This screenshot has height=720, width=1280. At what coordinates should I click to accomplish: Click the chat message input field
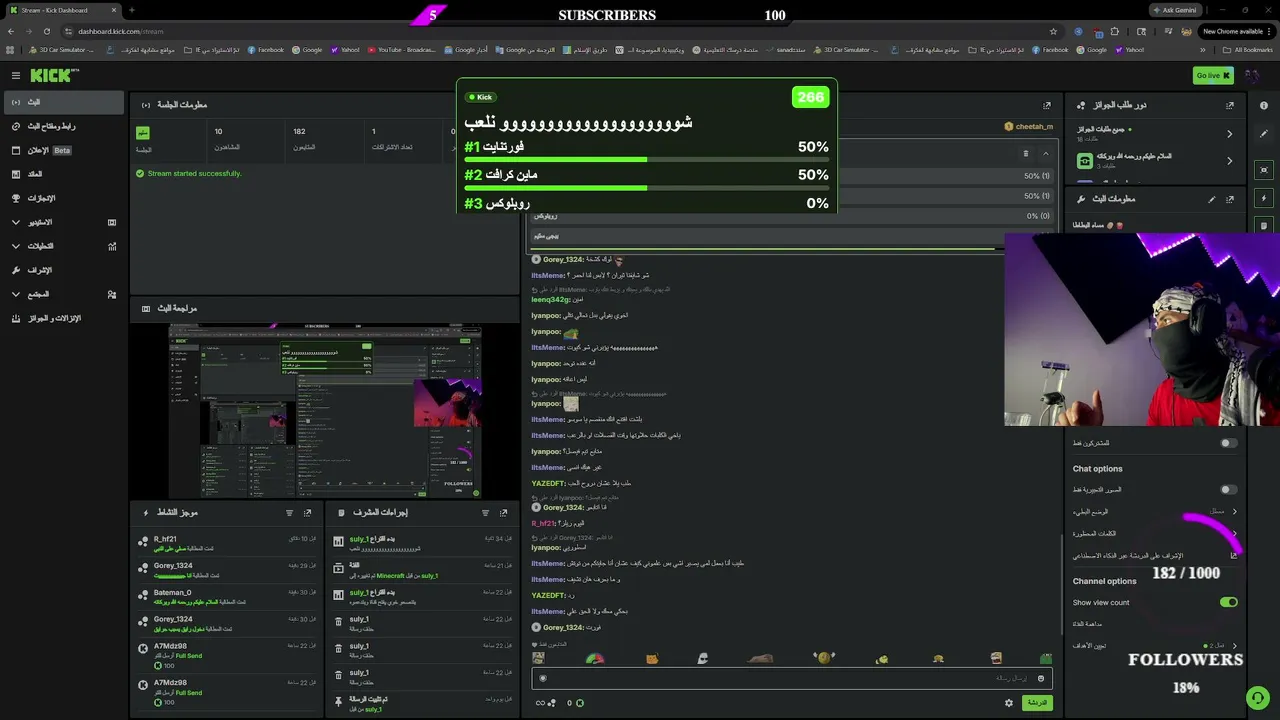792,678
